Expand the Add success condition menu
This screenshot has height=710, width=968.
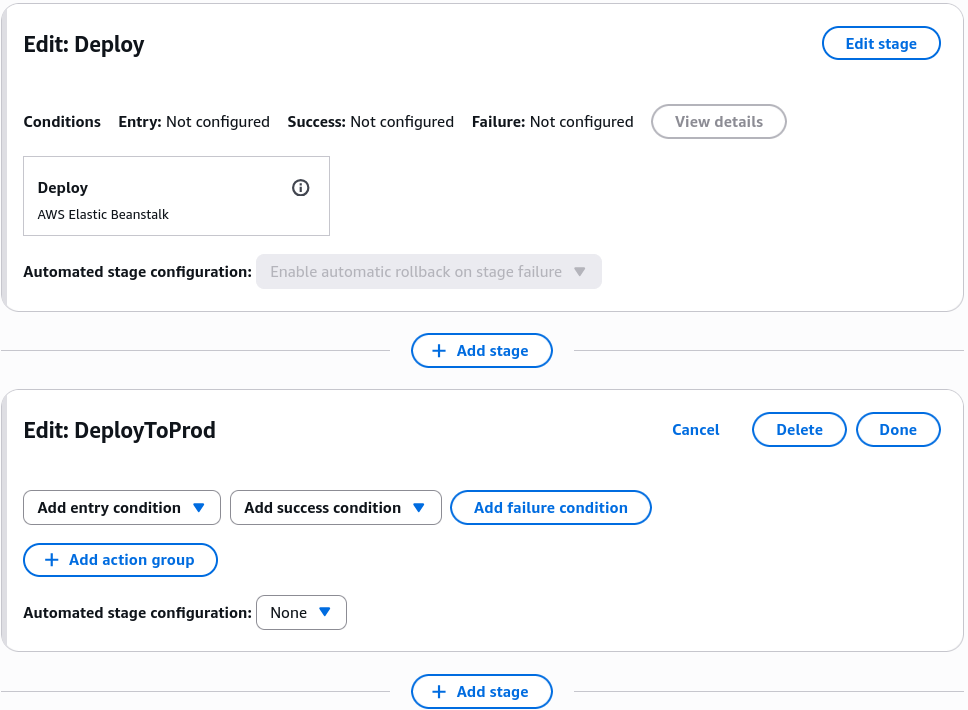pyautogui.click(x=336, y=507)
